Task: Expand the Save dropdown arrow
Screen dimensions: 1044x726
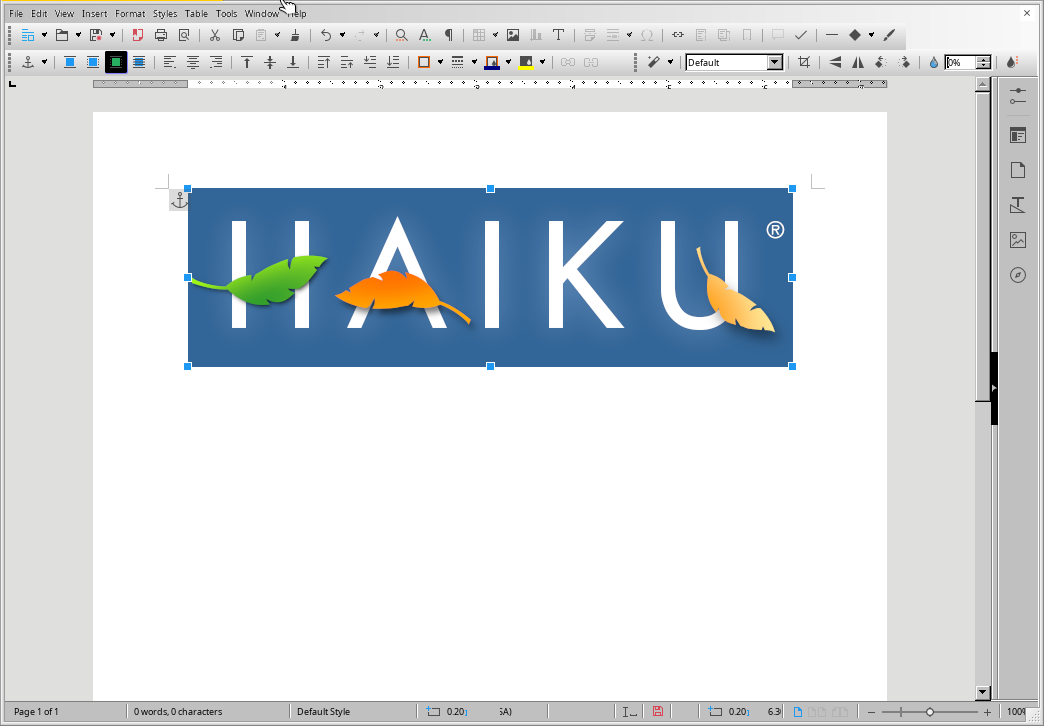Action: click(x=113, y=35)
